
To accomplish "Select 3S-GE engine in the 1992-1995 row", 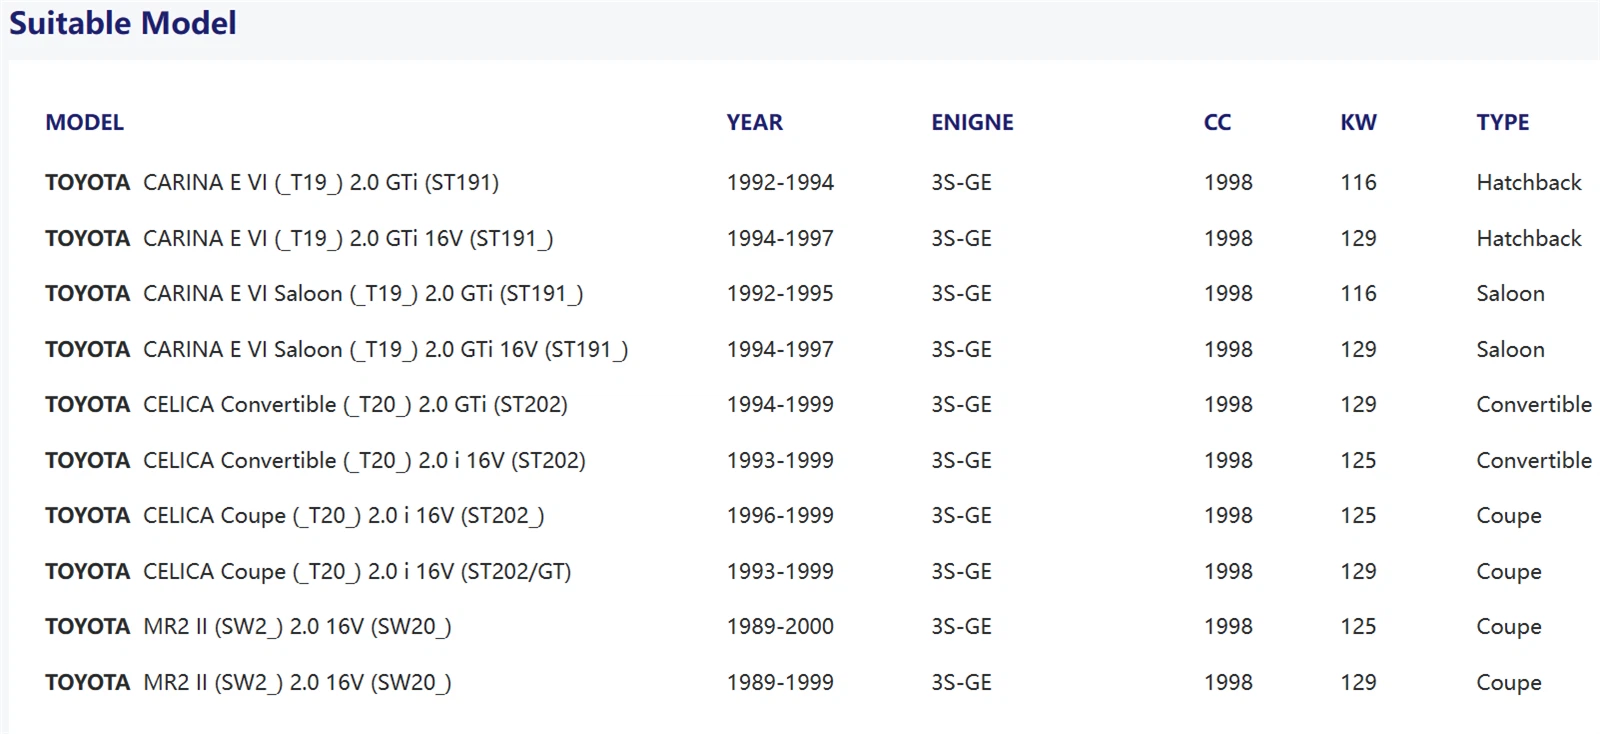I will tap(961, 294).
